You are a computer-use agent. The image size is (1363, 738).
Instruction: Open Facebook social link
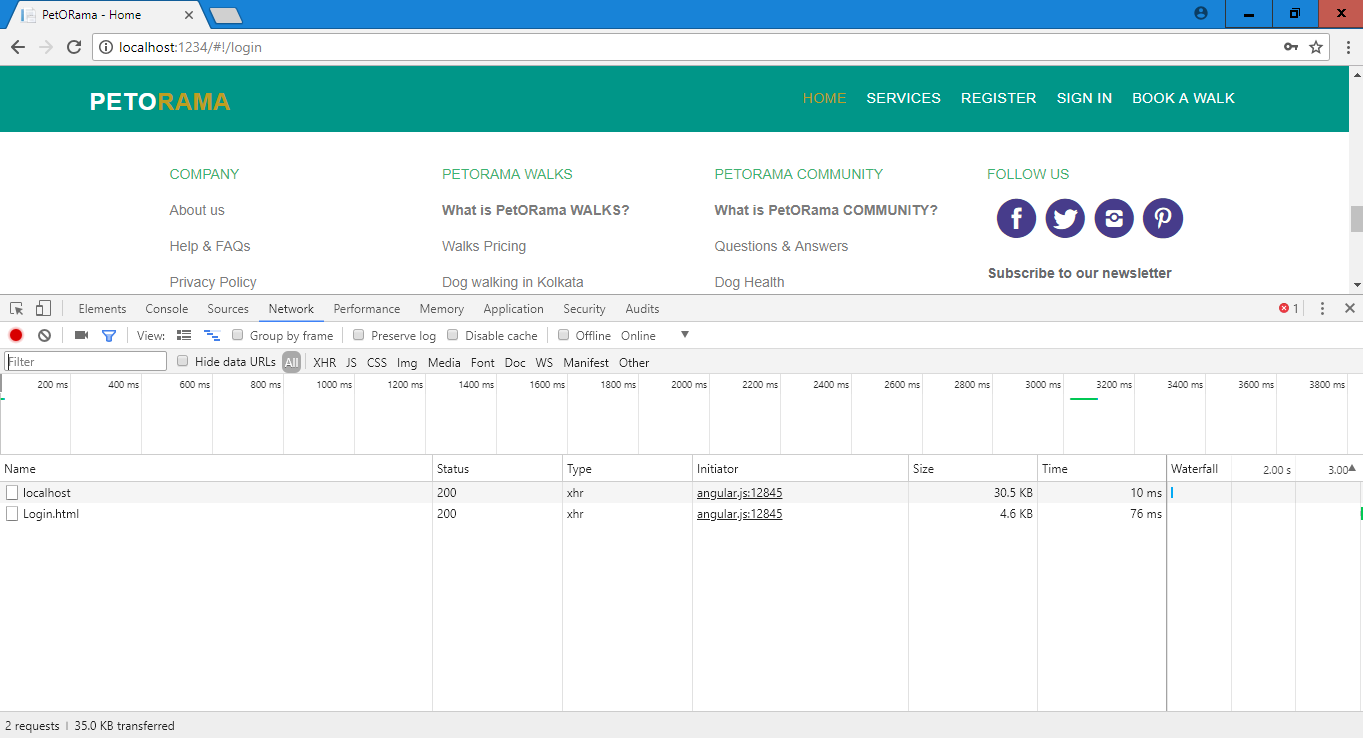point(1016,218)
